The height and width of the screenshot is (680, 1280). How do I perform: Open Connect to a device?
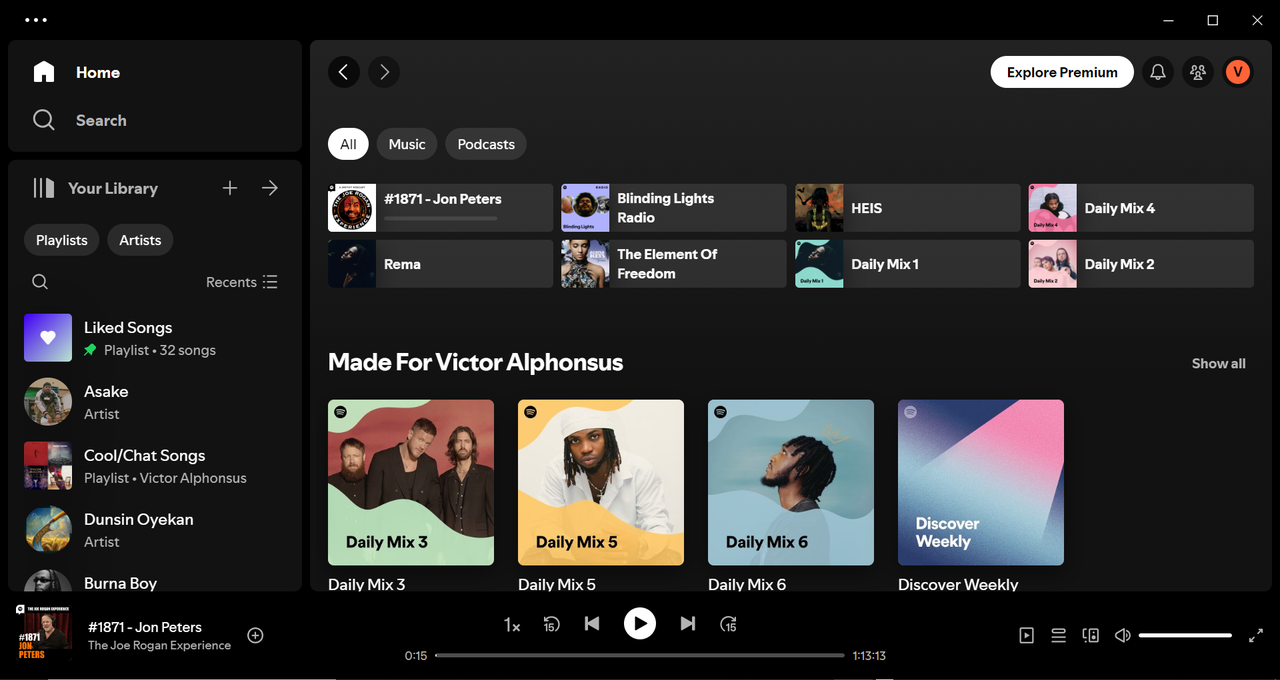(1091, 635)
